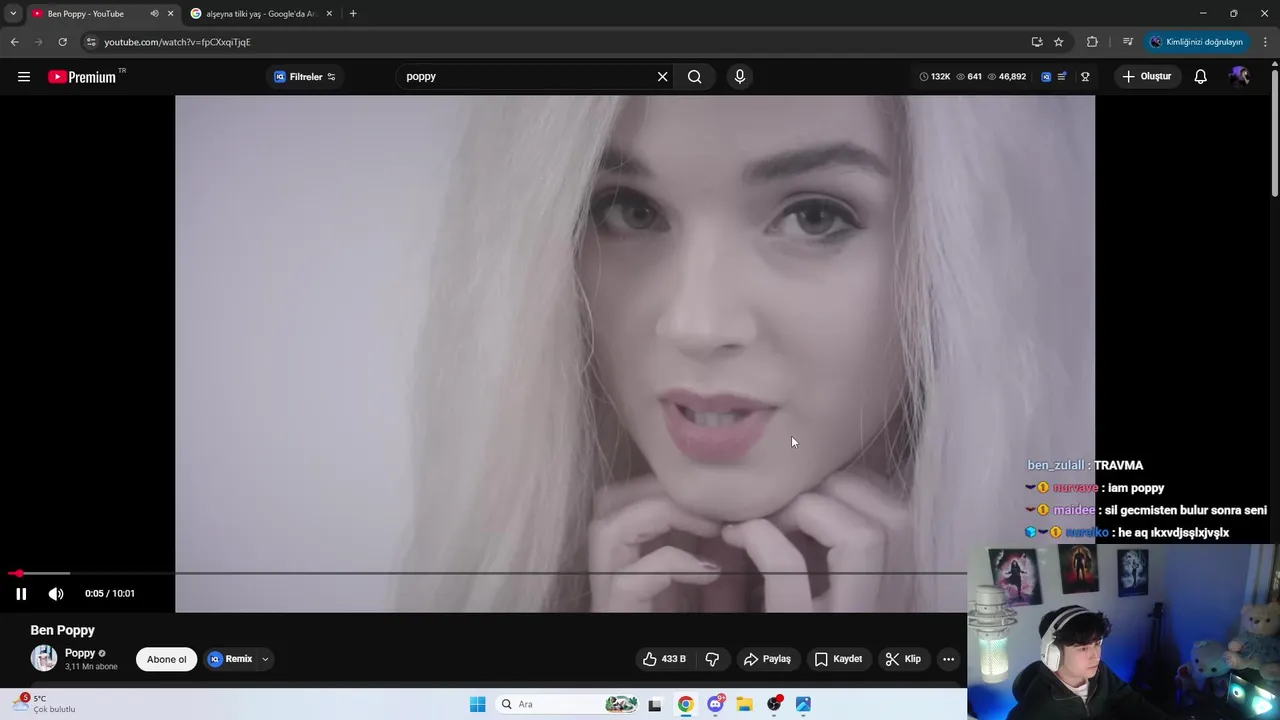
Task: Click the Windows taskbar Ara search box
Action: (566, 704)
